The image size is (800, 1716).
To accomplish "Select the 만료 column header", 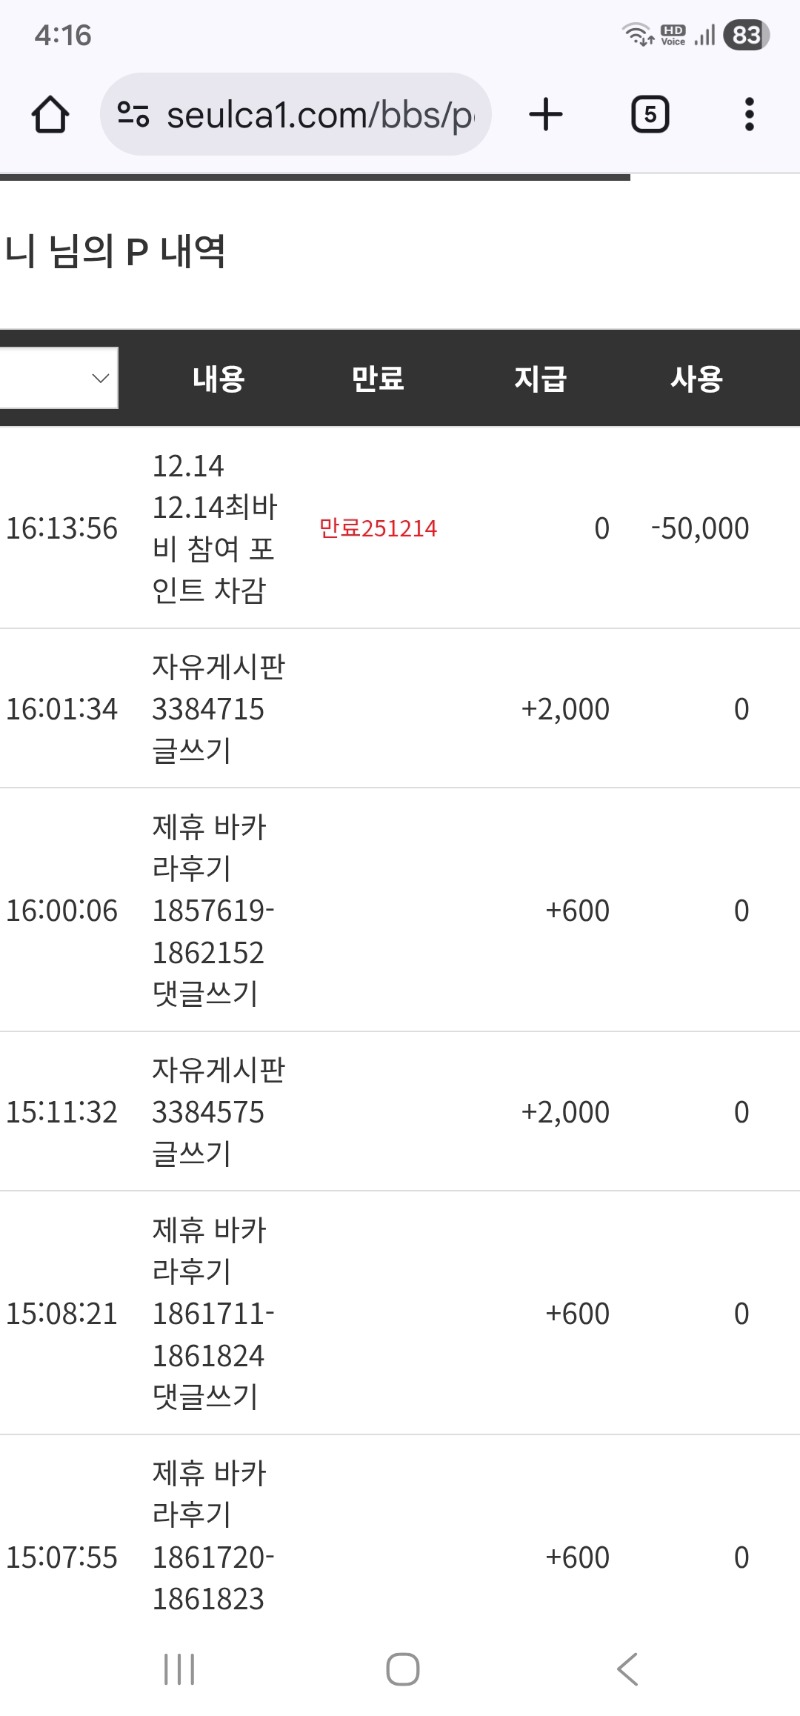I will [x=377, y=379].
